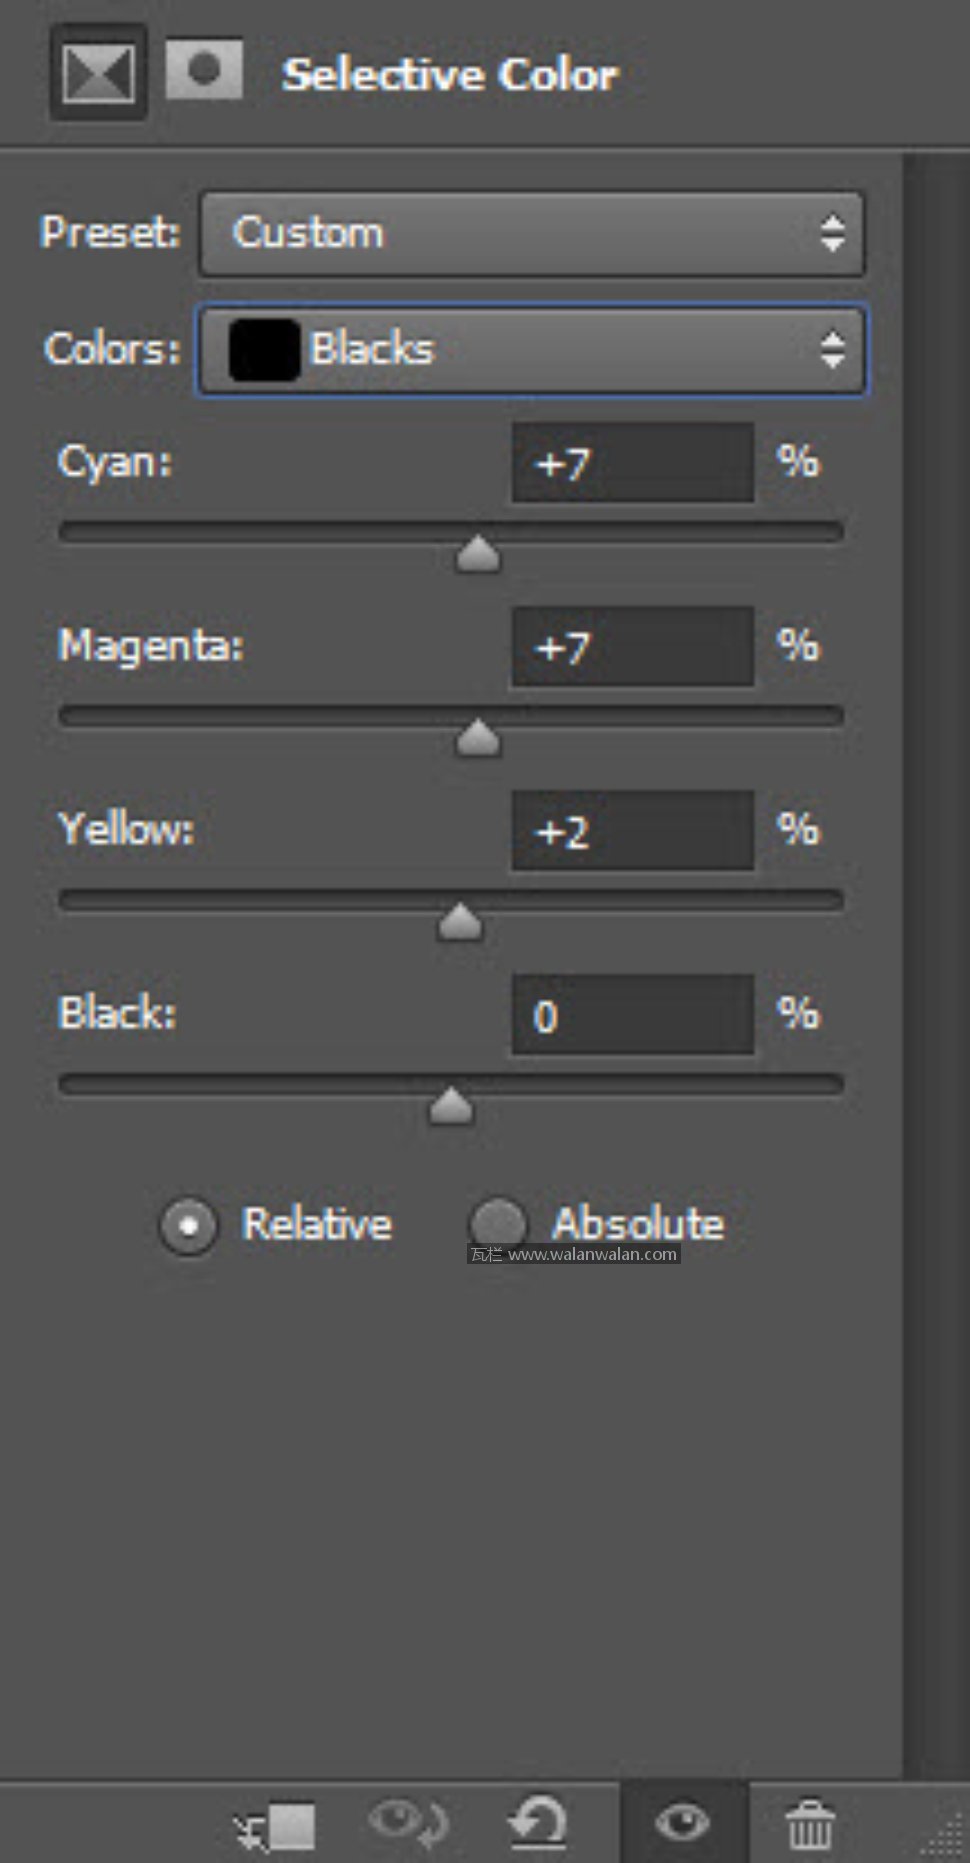The image size is (970, 1863).
Task: Select the layer mask icon
Action: click(204, 70)
